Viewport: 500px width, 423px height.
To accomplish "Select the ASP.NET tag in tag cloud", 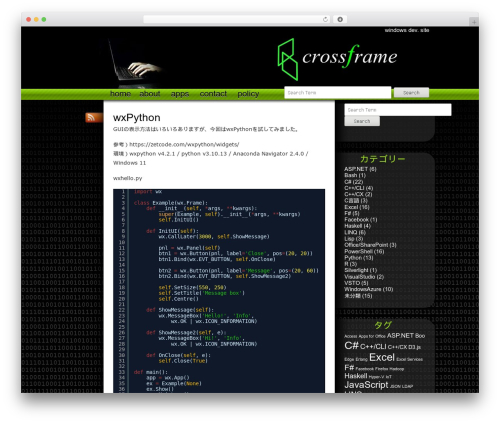I will [400, 336].
